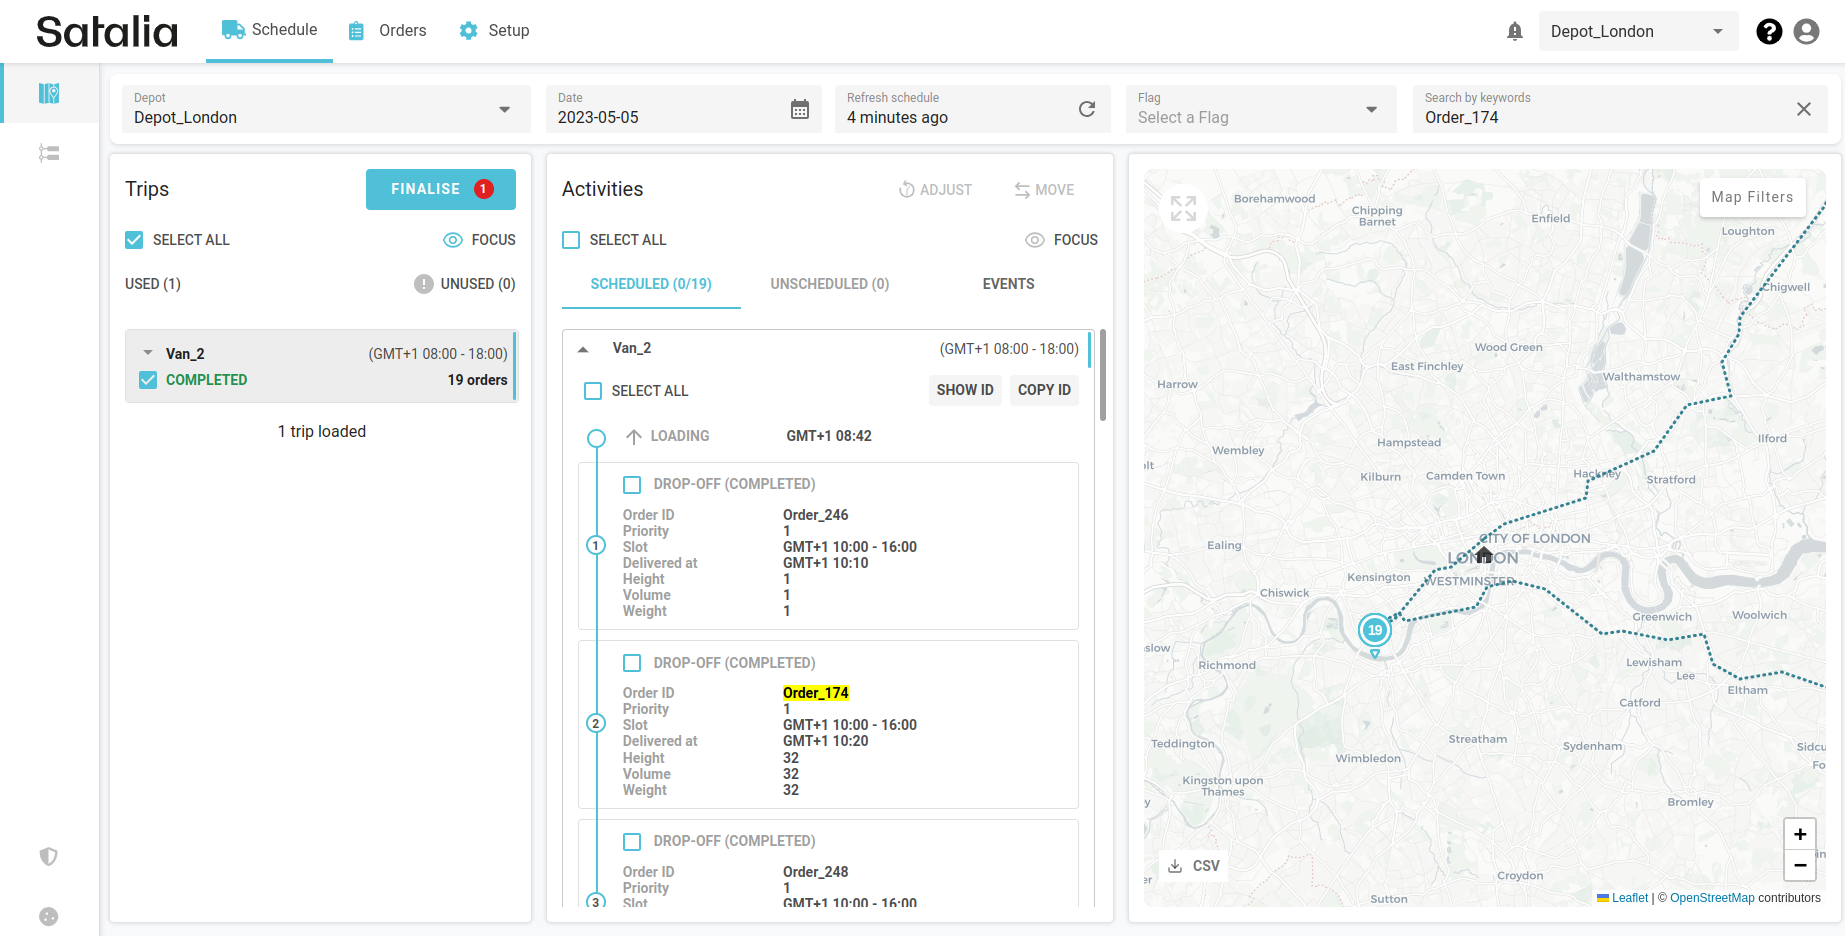Uncheck Select All in Trips panel

(x=134, y=240)
